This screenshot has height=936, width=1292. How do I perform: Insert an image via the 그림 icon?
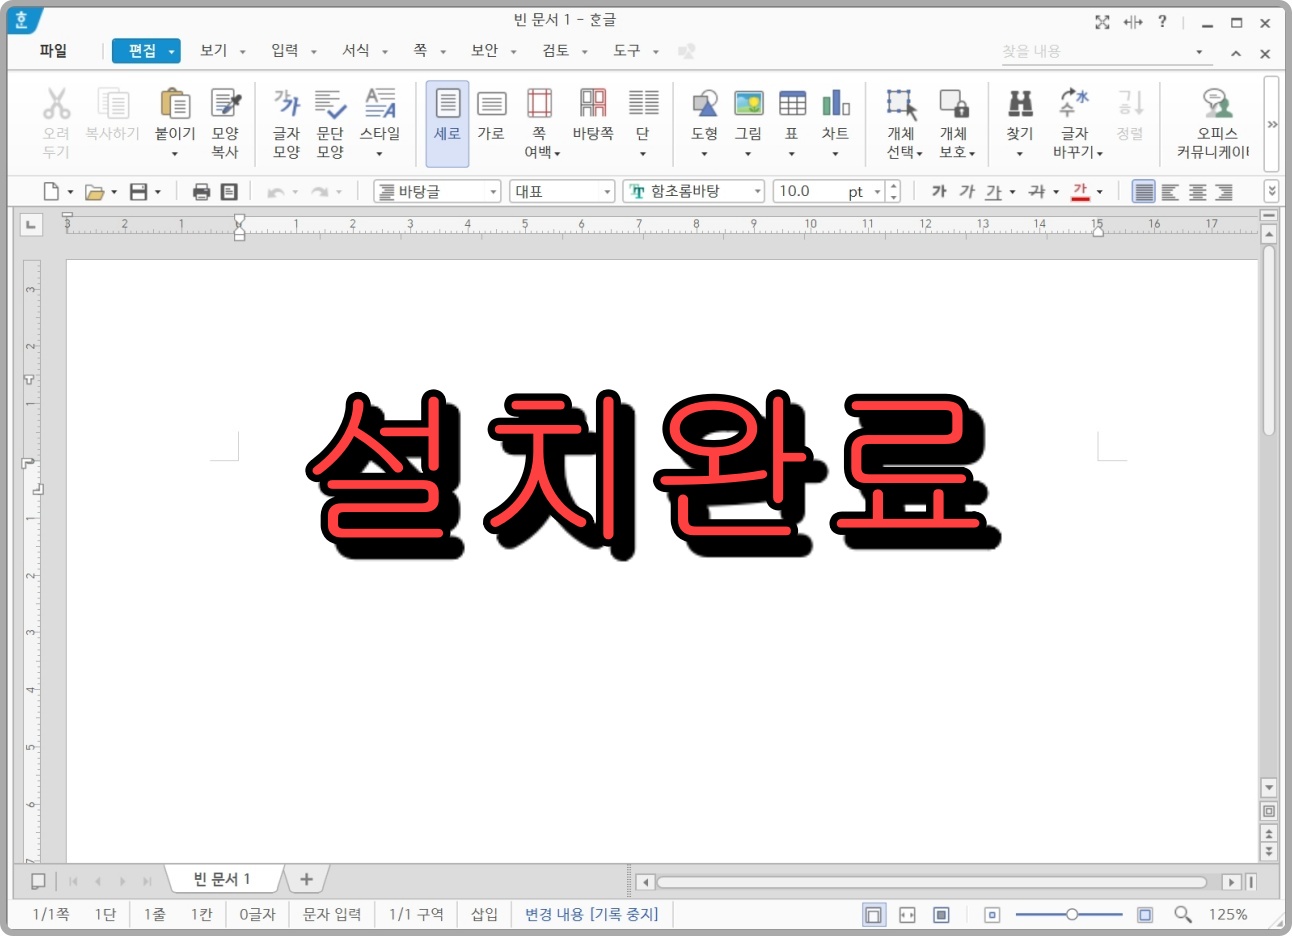tap(748, 113)
